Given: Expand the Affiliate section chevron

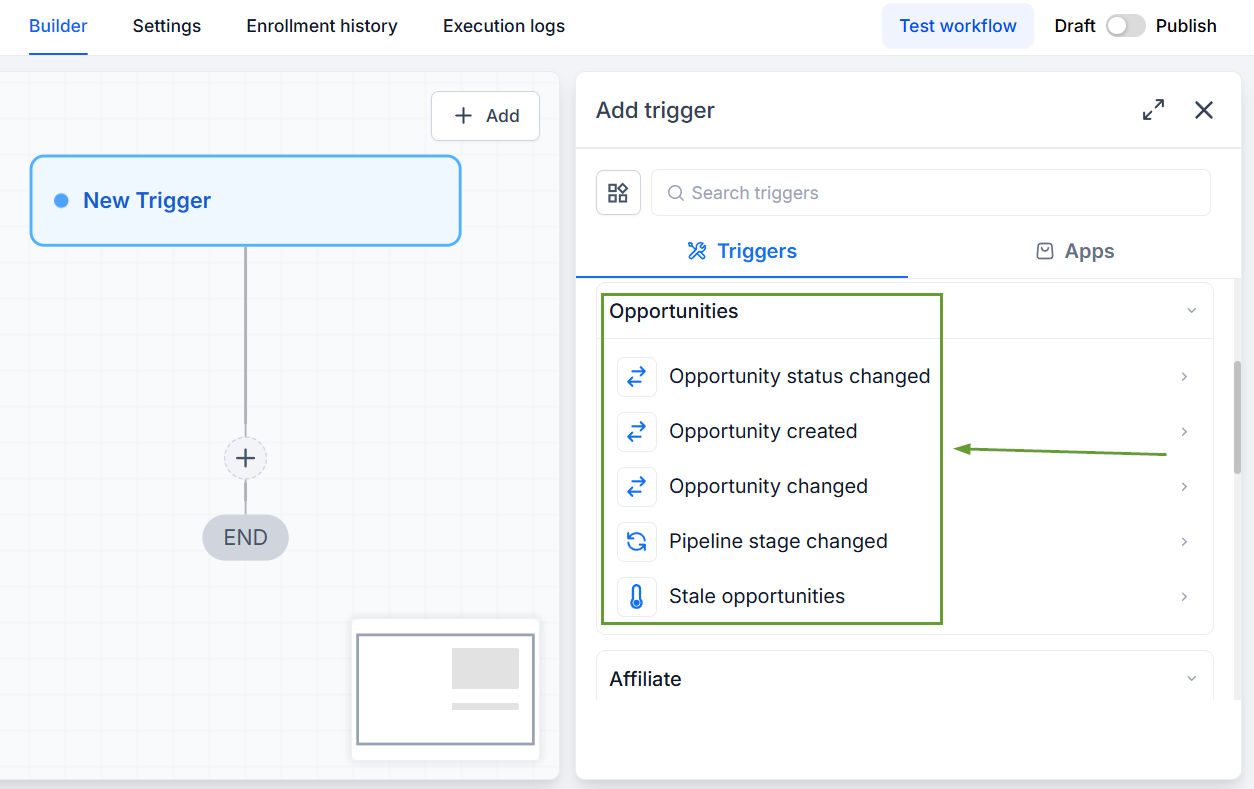Looking at the screenshot, I should 1191,679.
